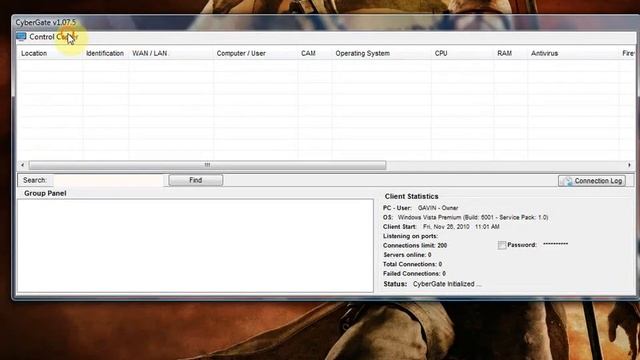Click the 'Servers online: 0' text
640x360 pixels.
pyautogui.click(x=407, y=255)
